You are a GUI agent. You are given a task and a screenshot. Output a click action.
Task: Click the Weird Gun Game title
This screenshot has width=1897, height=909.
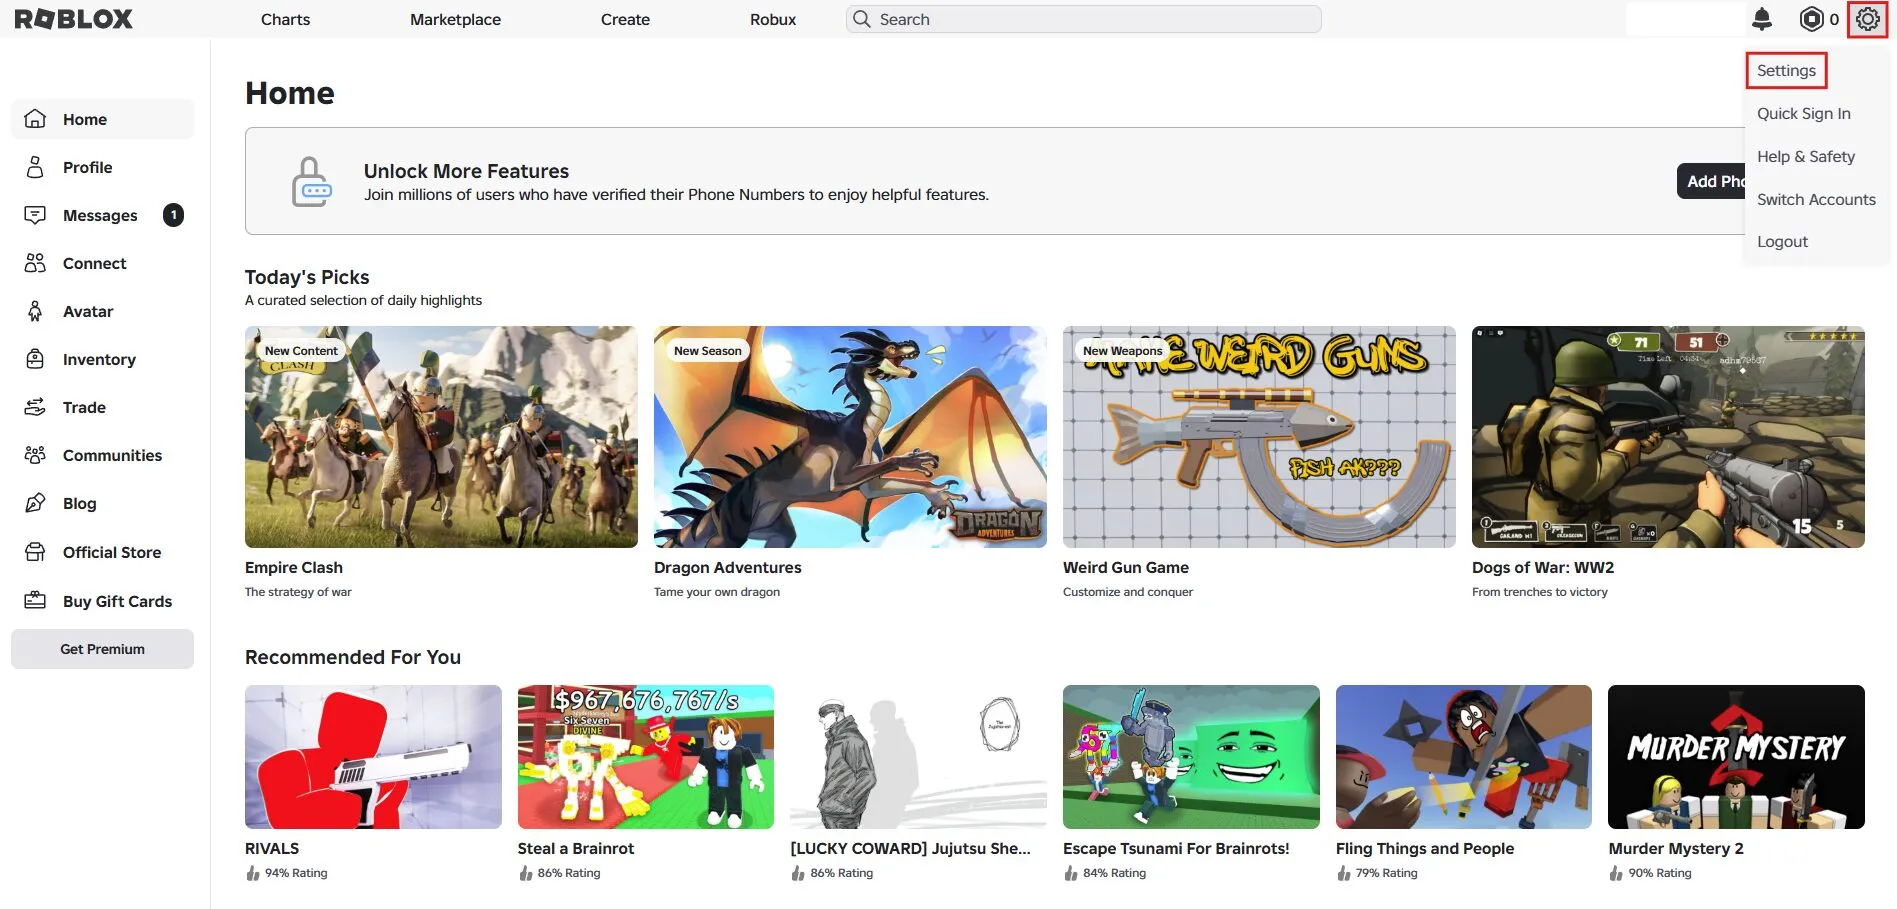pyautogui.click(x=1126, y=567)
